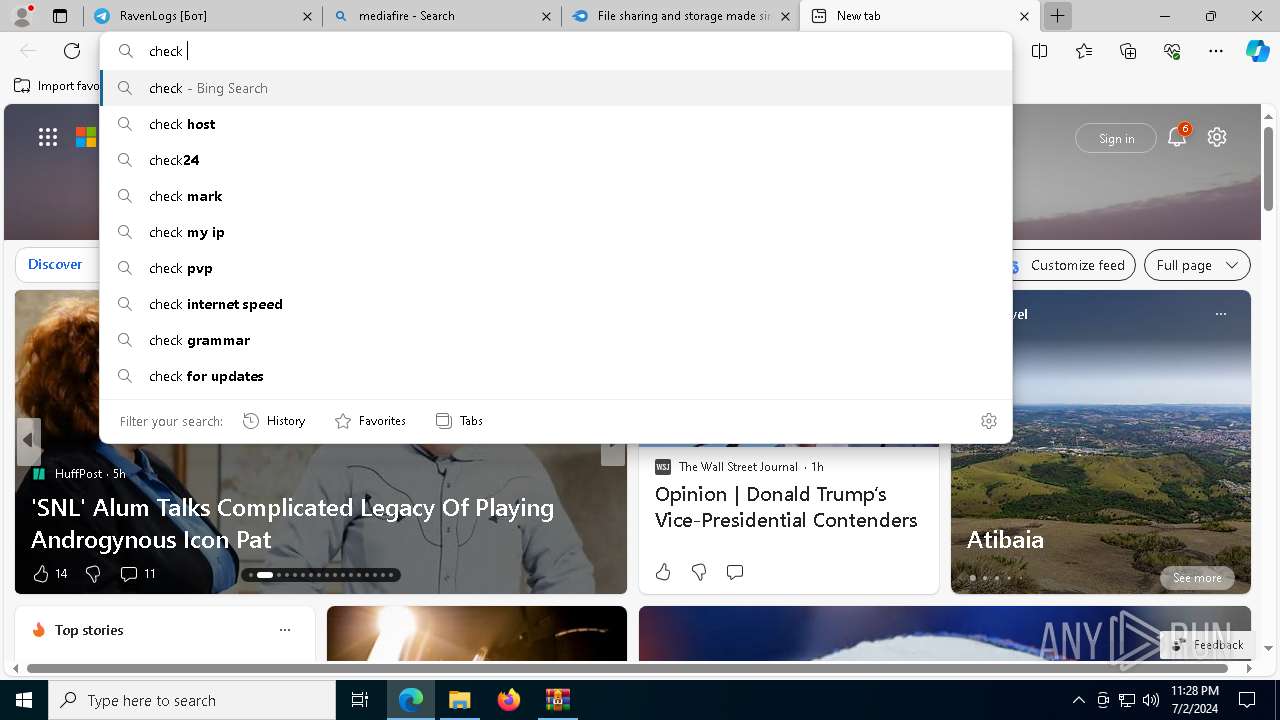This screenshot has height=720, width=1280.
Task: Select the 'check pvp' suggestion
Action: click(x=556, y=268)
